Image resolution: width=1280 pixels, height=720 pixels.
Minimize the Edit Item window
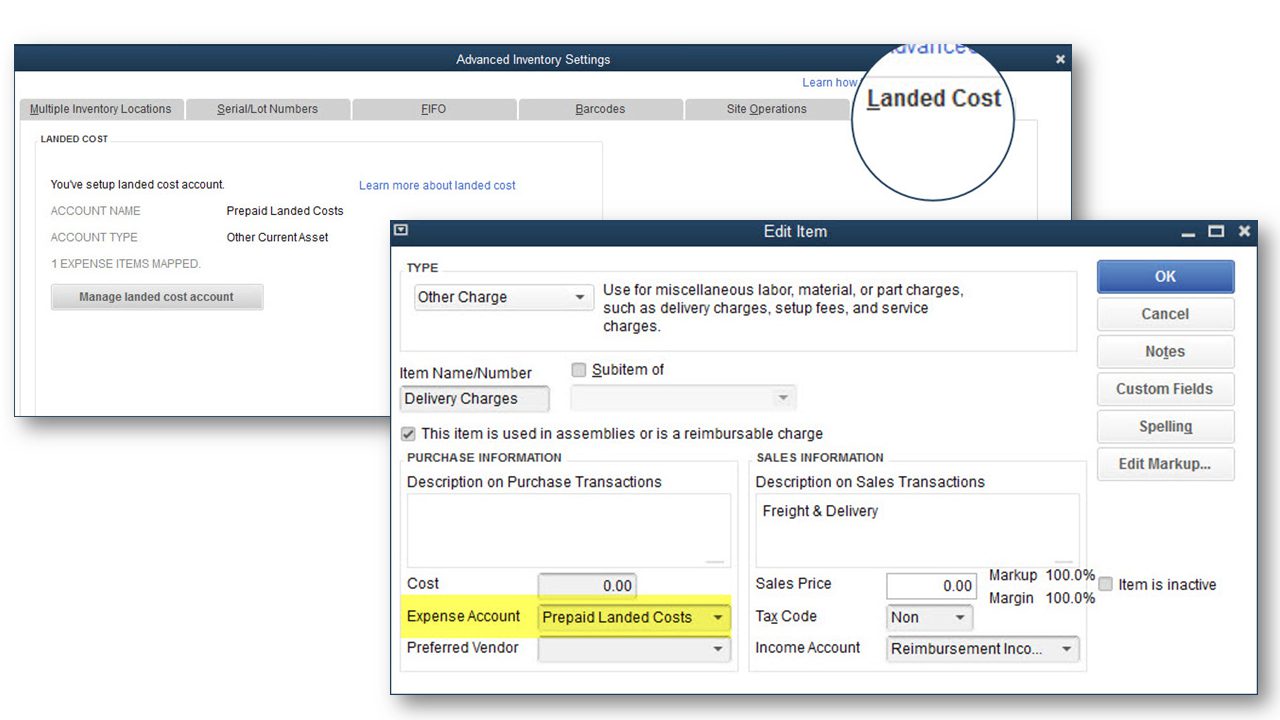[1188, 232]
